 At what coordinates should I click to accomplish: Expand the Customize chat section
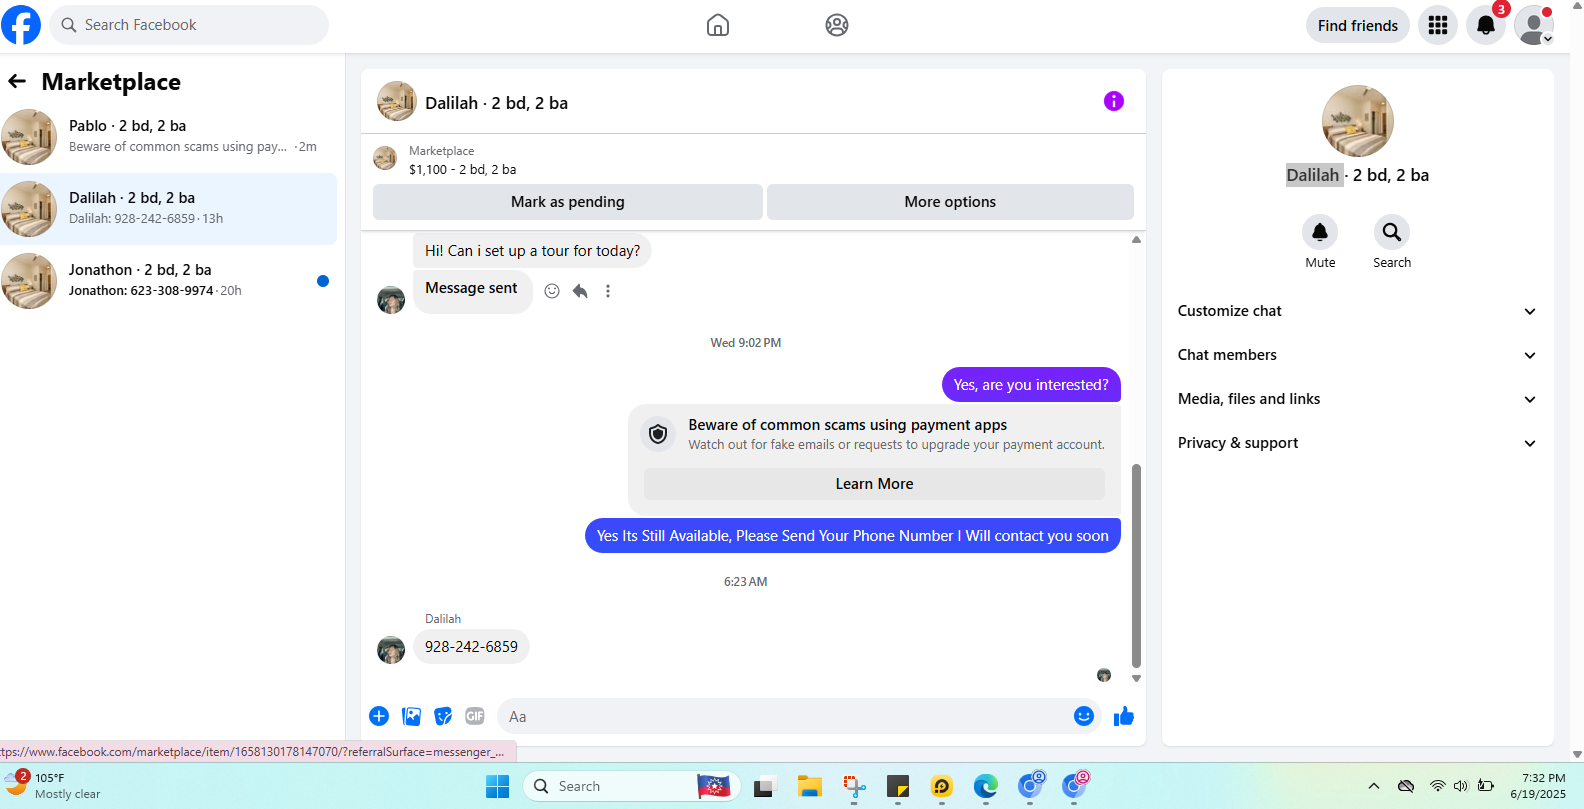coord(1357,311)
